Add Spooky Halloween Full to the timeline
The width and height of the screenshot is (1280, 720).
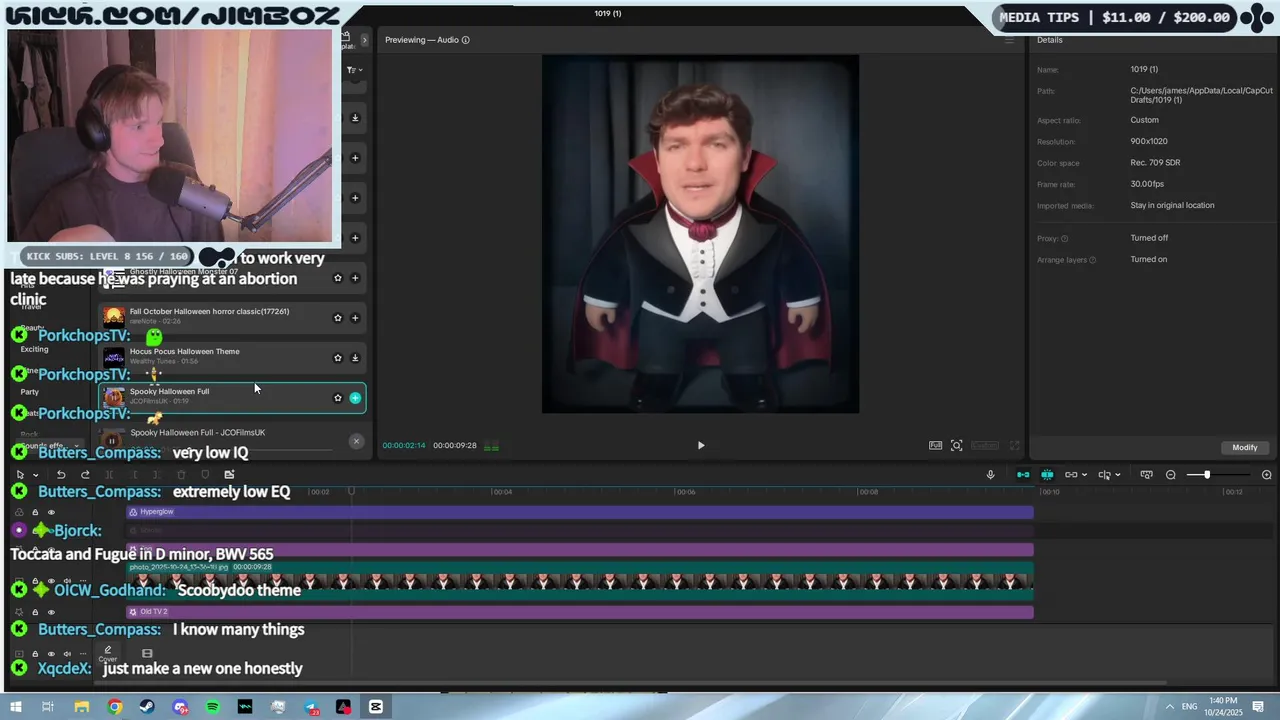[355, 398]
